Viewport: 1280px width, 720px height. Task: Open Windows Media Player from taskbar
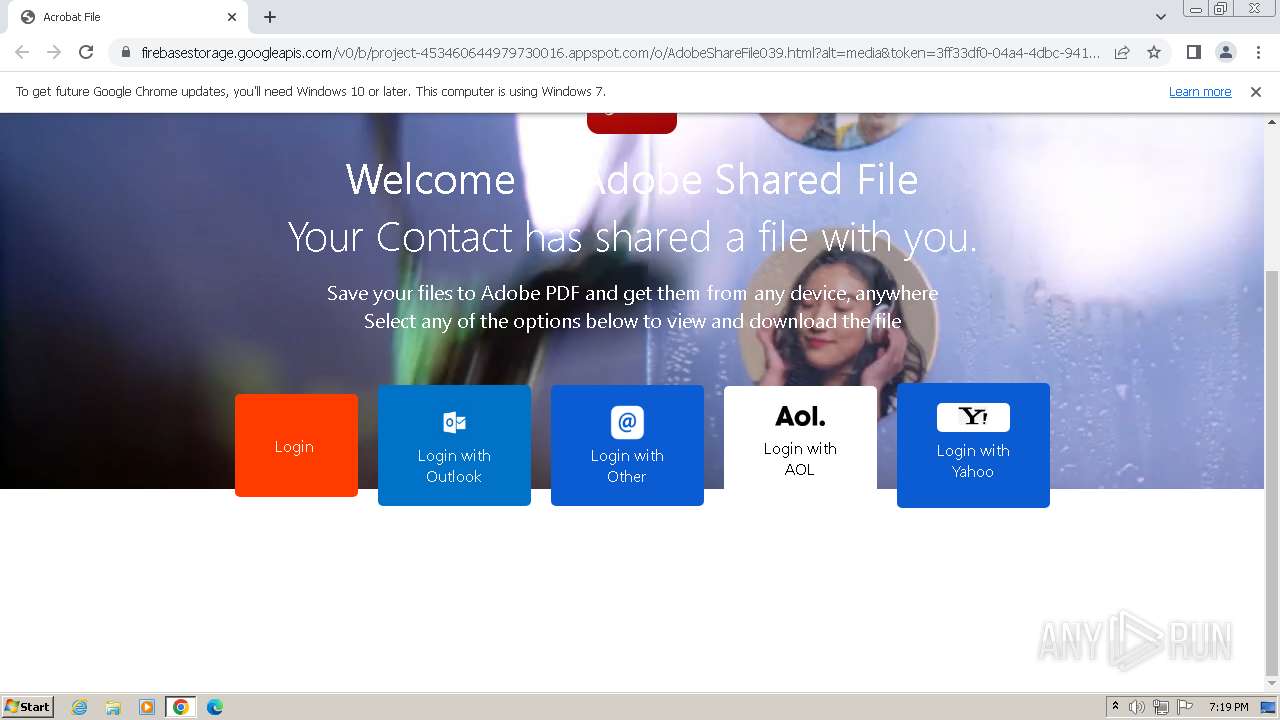click(147, 707)
